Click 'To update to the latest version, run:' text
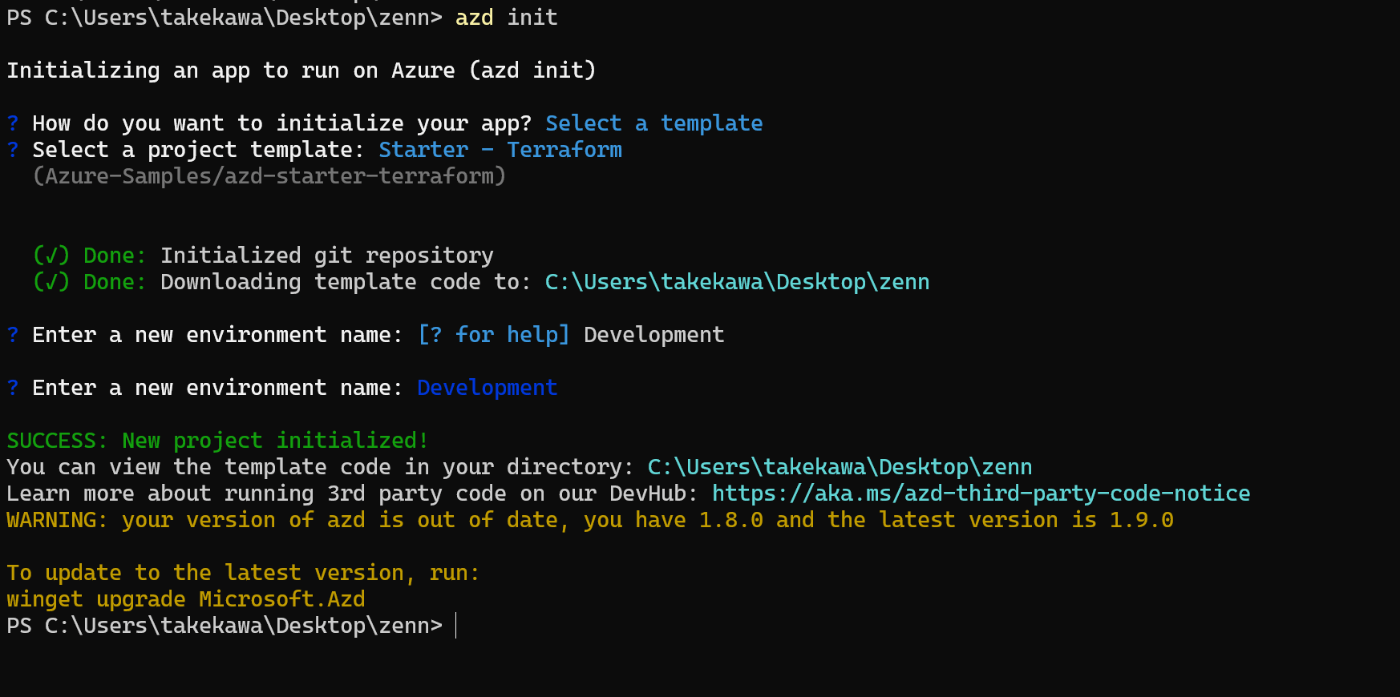 244,573
